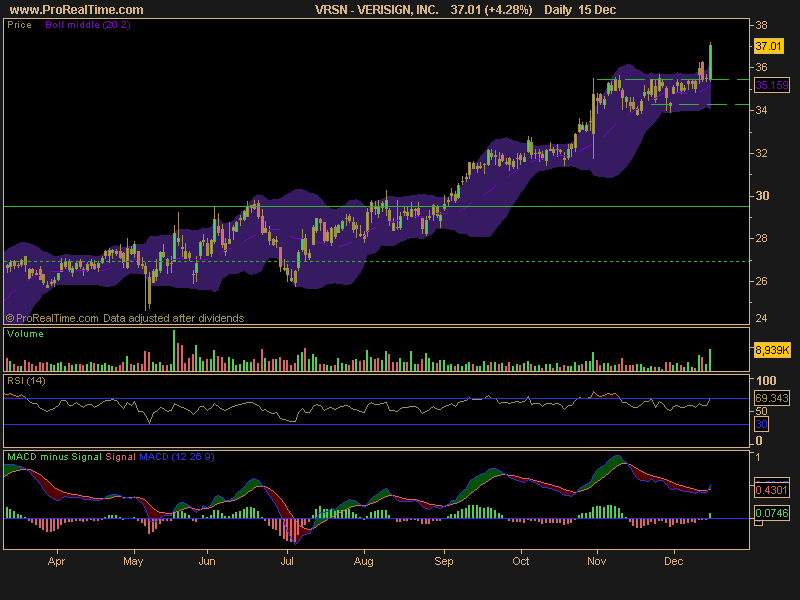Click the 0.4301 MACD signal value tag

tap(772, 490)
